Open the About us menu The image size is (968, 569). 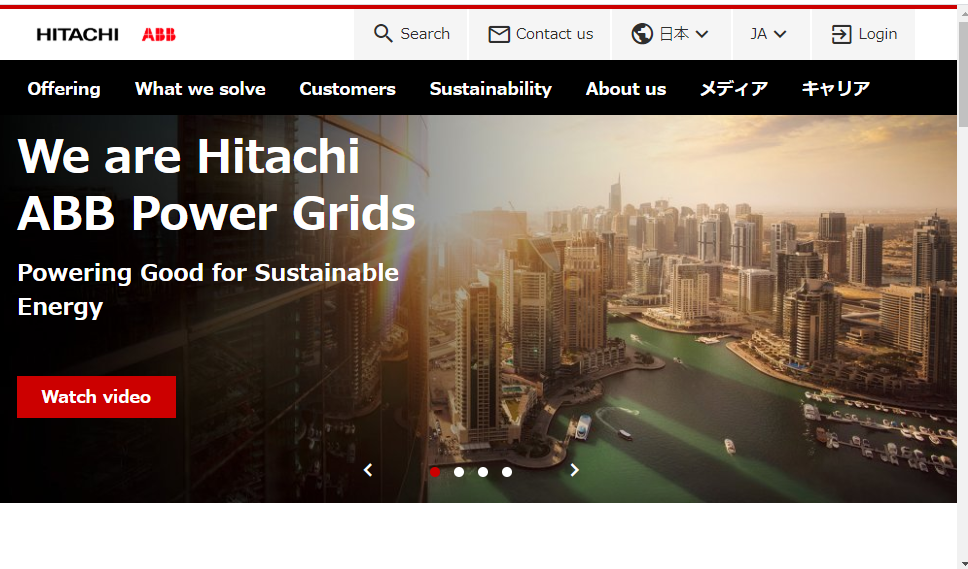coord(626,89)
